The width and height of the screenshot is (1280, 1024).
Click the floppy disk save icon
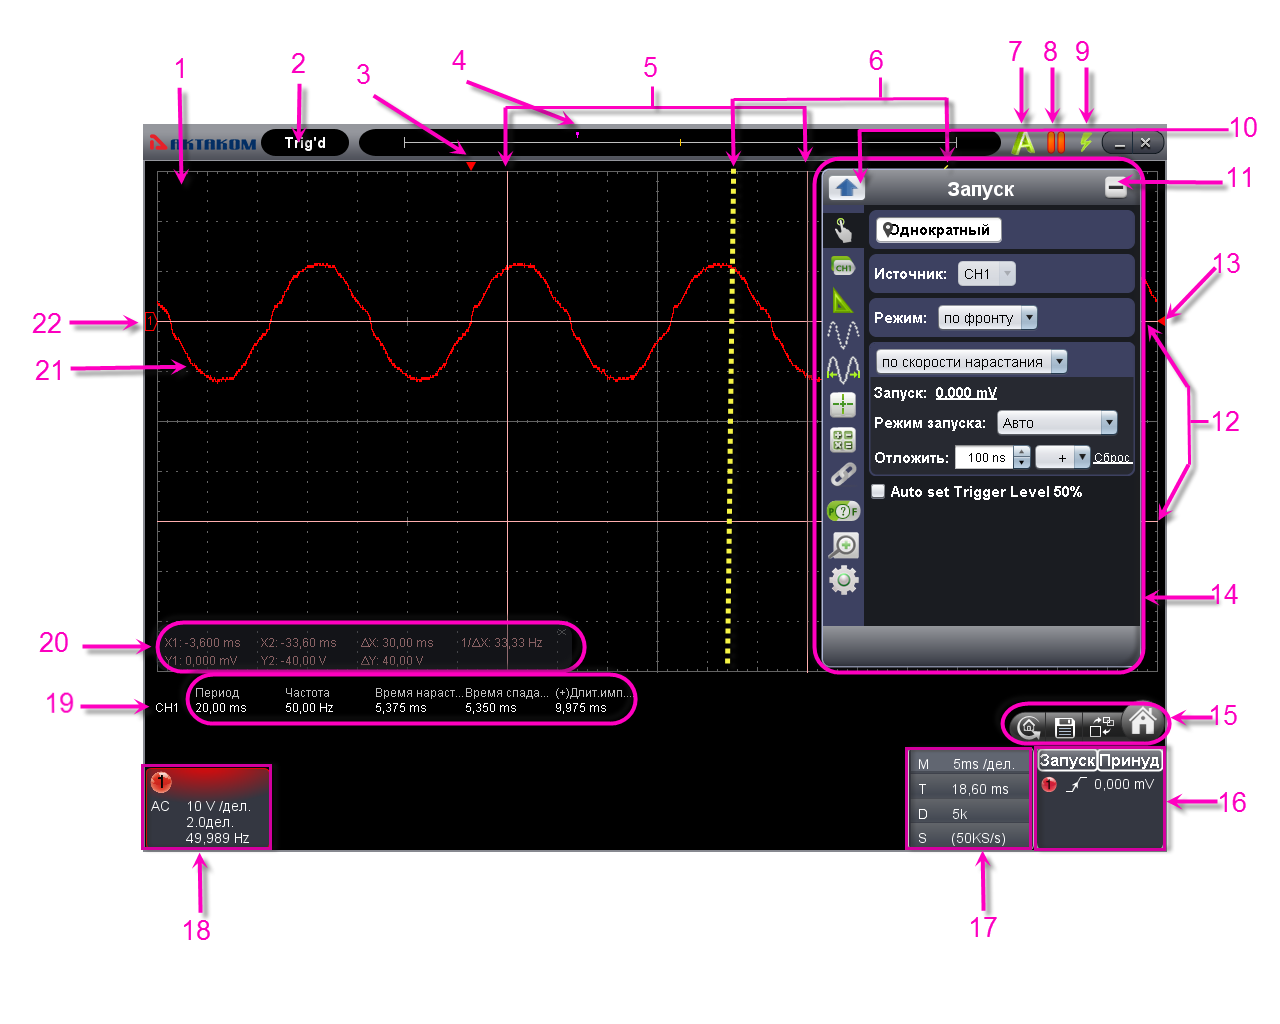coord(1065,727)
